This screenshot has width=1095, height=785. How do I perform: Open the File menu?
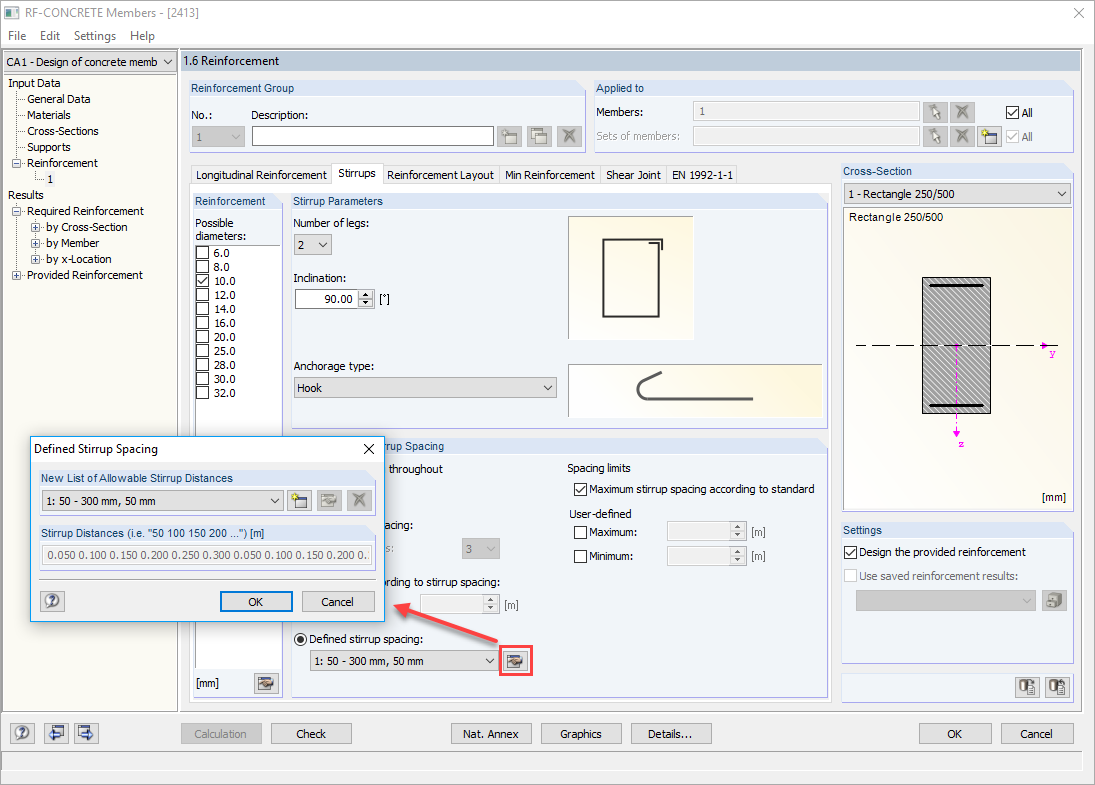(x=17, y=36)
